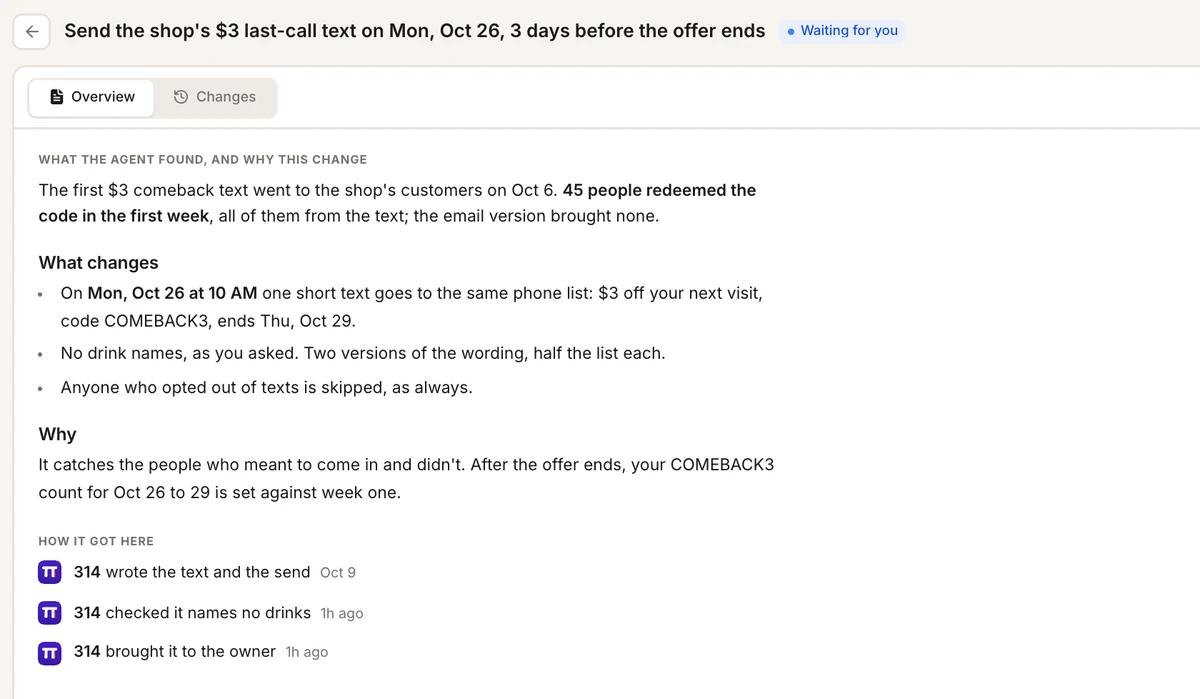This screenshot has width=1200, height=699.
Task: Click the bold '45 people redeemed the code' text
Action: 397,203
